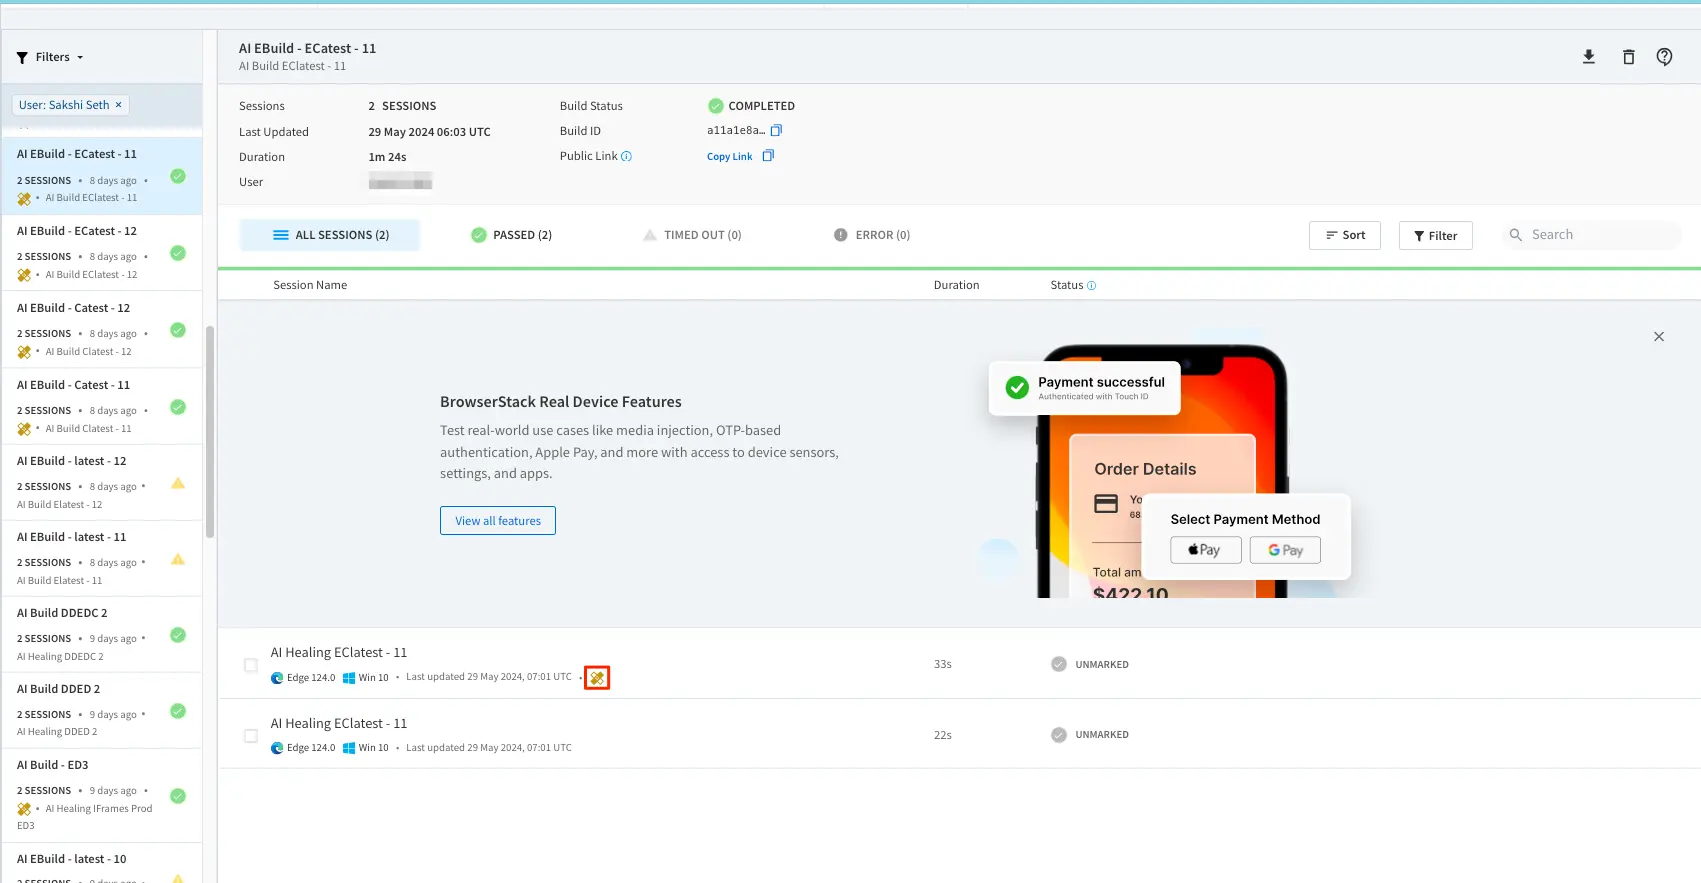
Task: Copy the Build ID using copy icon
Action: point(776,131)
